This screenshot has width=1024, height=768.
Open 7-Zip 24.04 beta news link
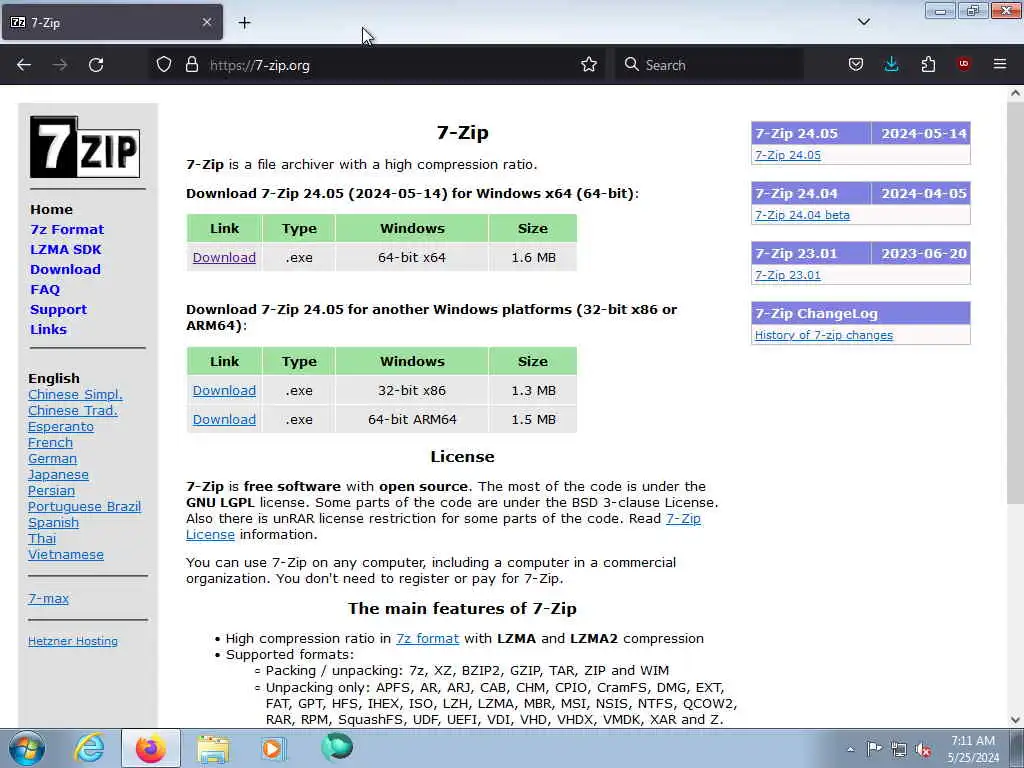point(802,215)
